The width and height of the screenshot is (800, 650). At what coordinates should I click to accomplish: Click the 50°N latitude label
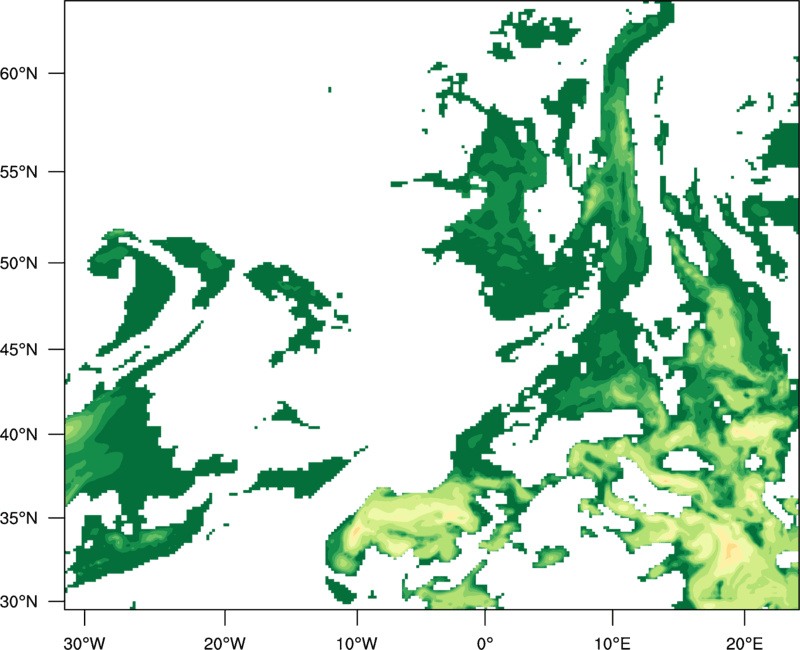[19, 263]
